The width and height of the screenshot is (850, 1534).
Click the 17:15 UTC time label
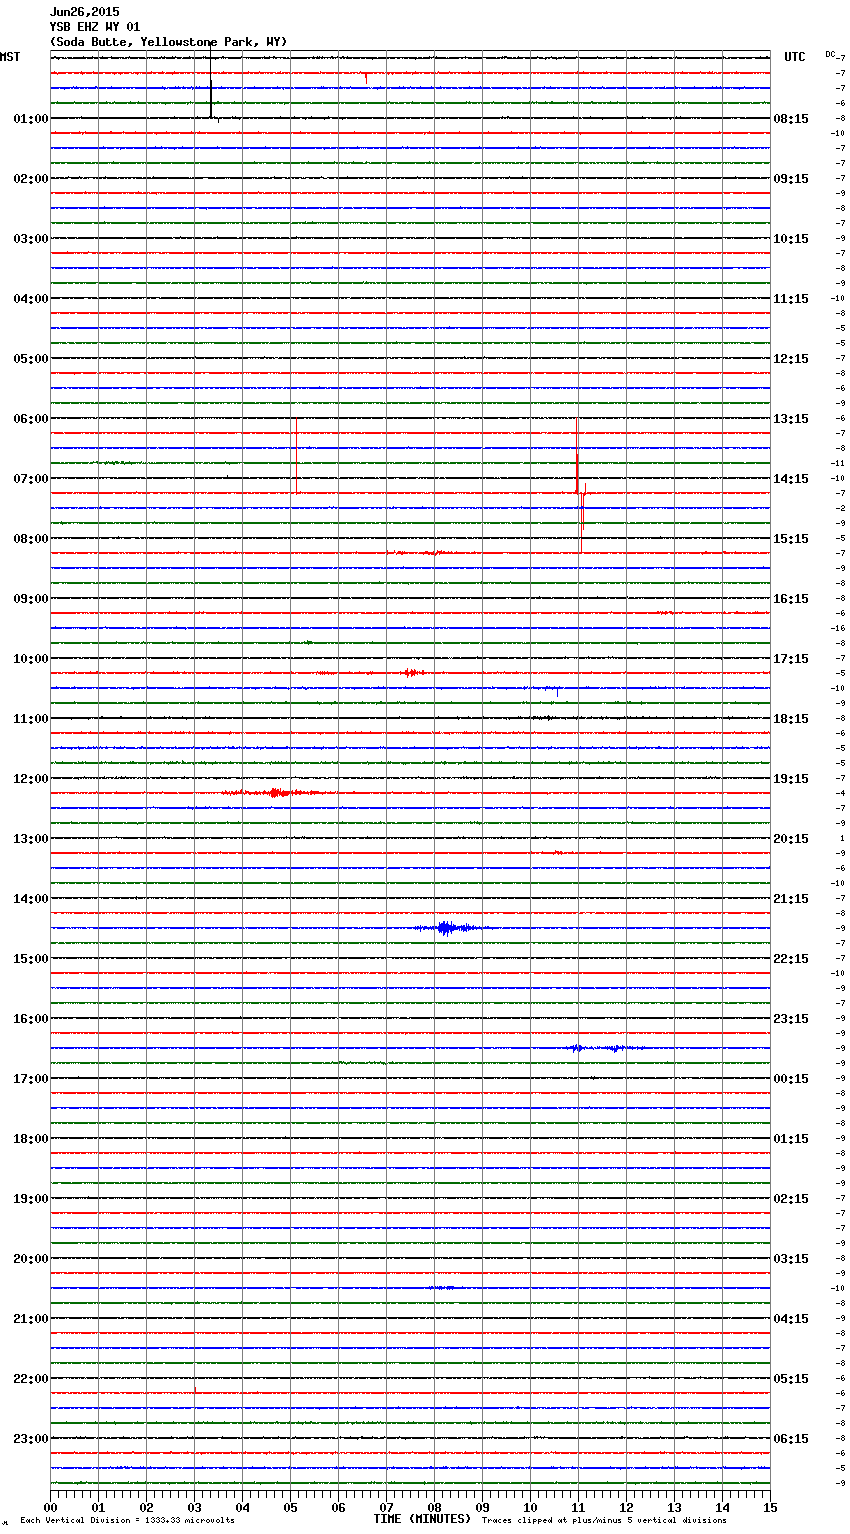(x=791, y=659)
